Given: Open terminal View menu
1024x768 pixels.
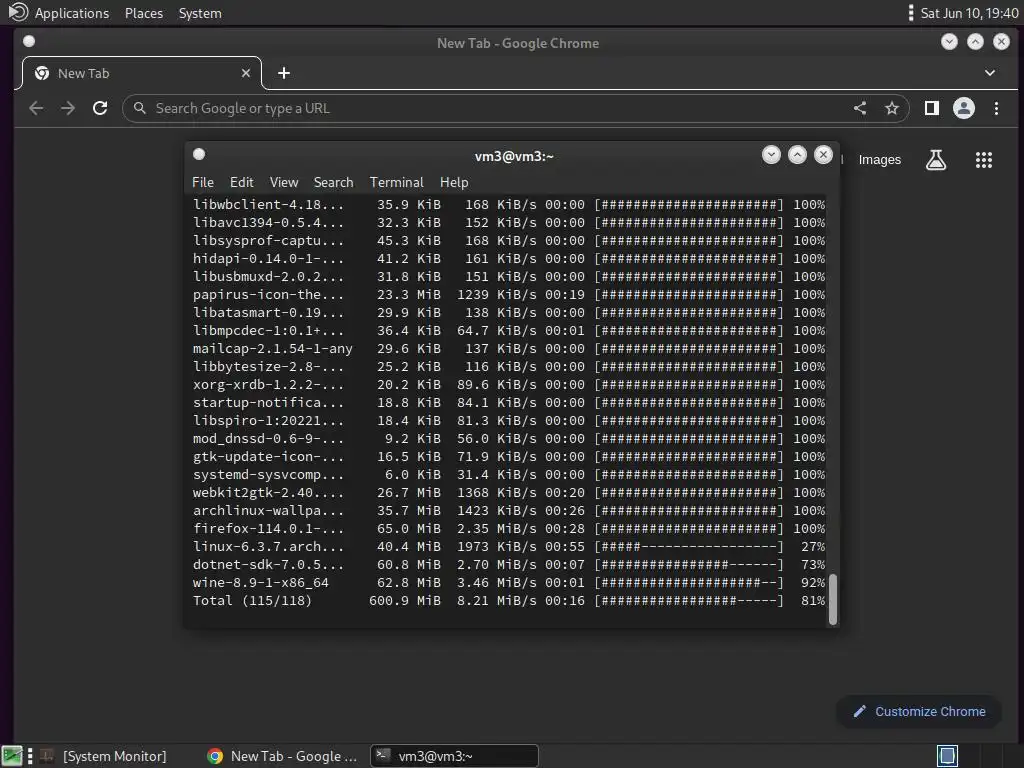Looking at the screenshot, I should [284, 182].
